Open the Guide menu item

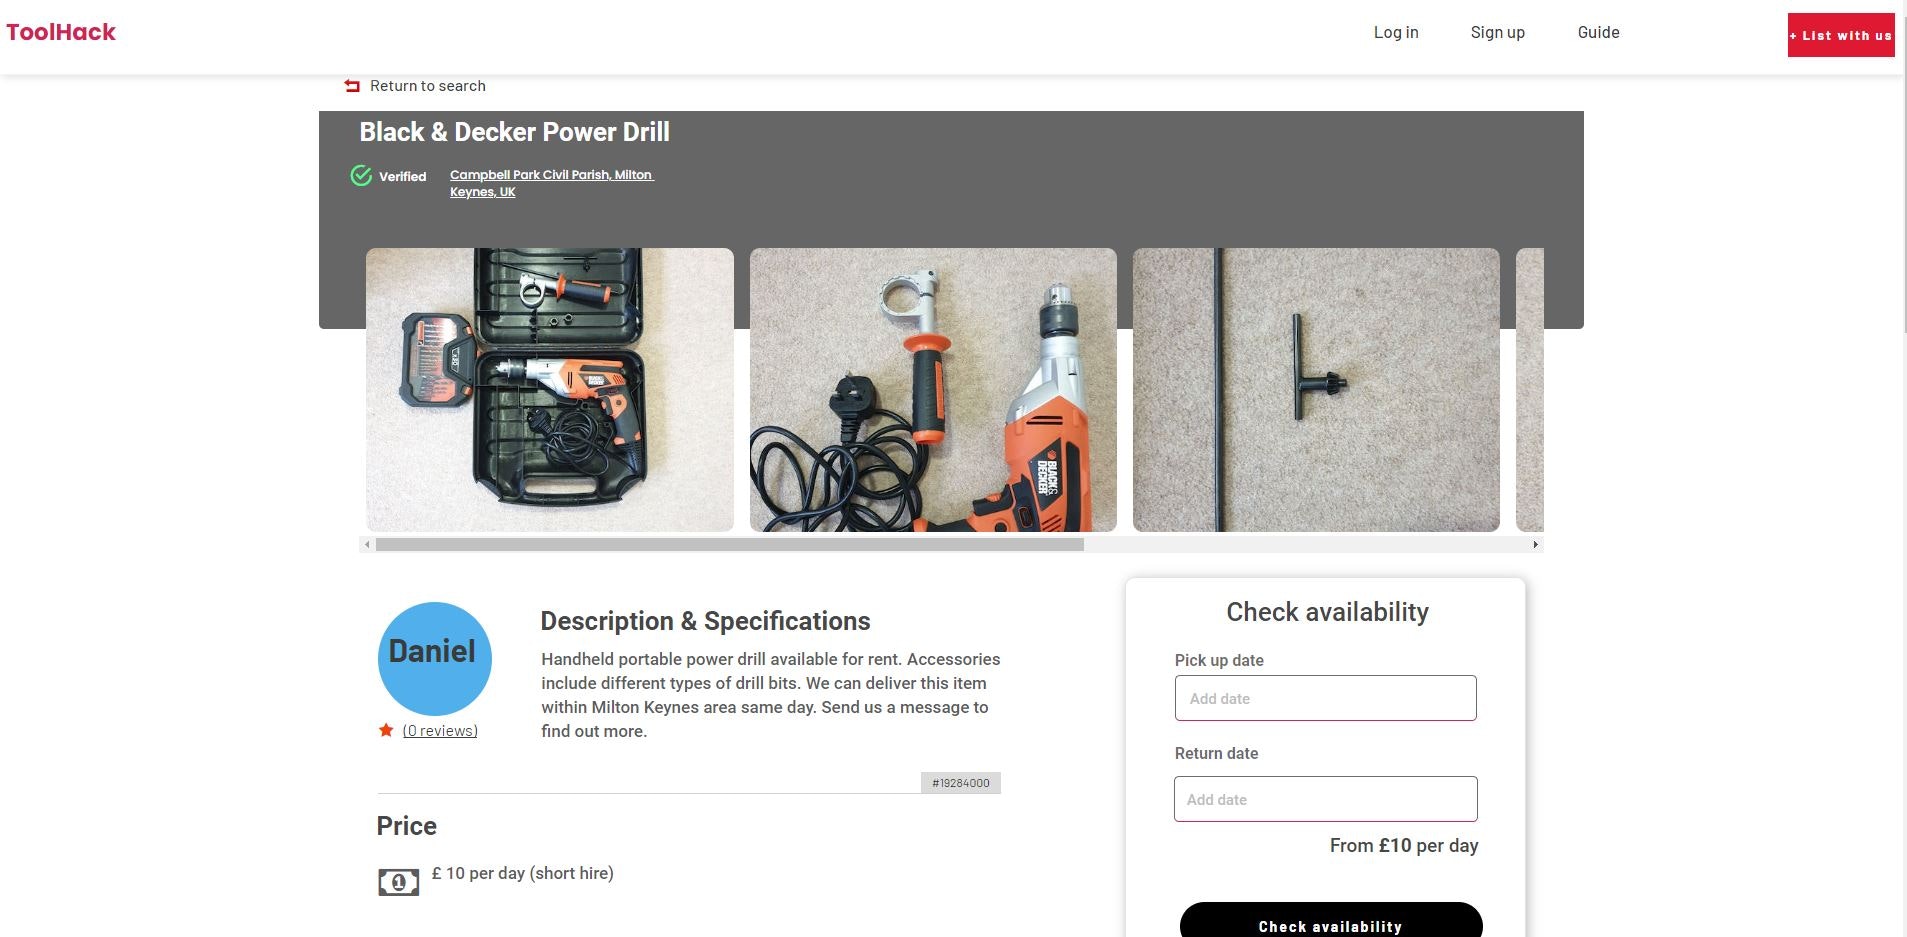[x=1598, y=32]
